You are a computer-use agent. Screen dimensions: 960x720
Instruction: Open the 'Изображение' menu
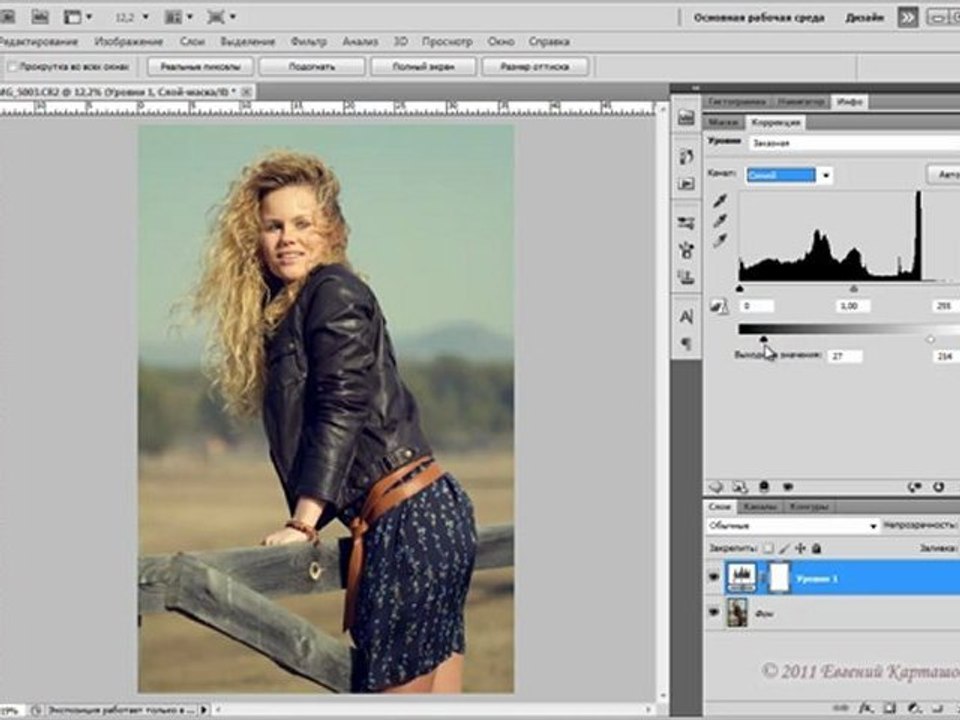click(x=129, y=42)
